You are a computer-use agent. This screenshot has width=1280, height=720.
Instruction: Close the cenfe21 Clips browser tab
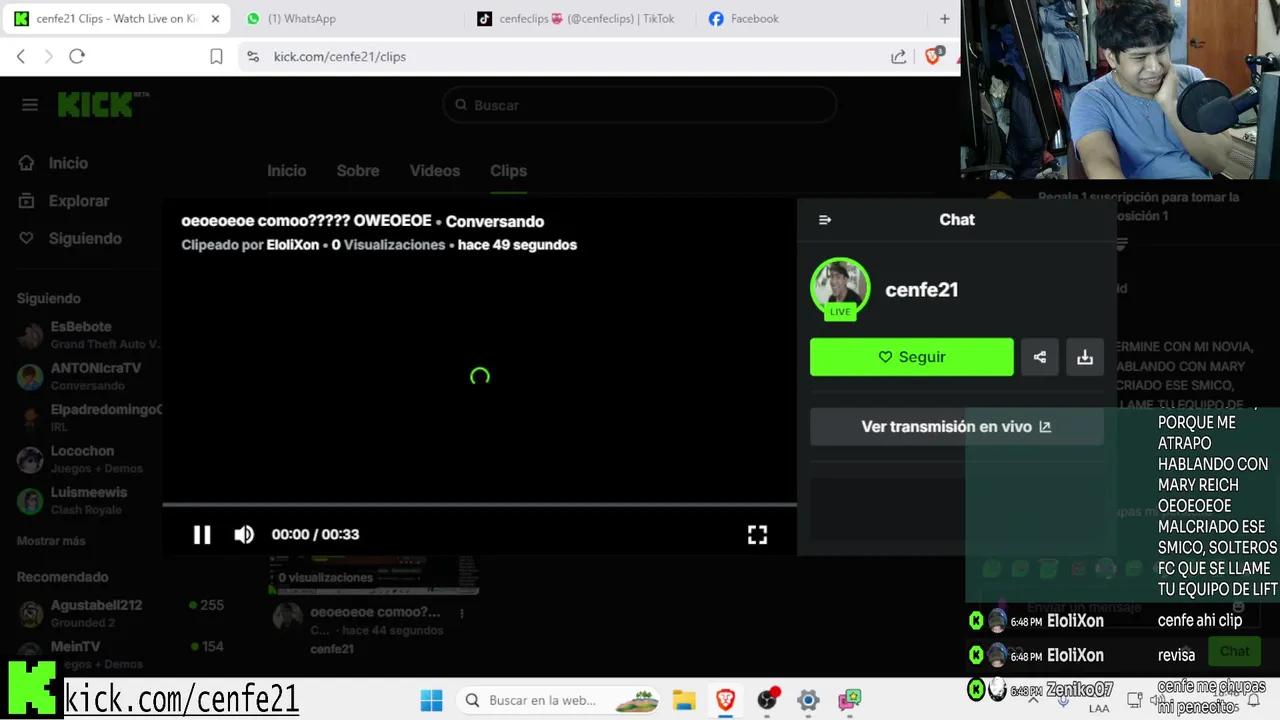click(215, 19)
